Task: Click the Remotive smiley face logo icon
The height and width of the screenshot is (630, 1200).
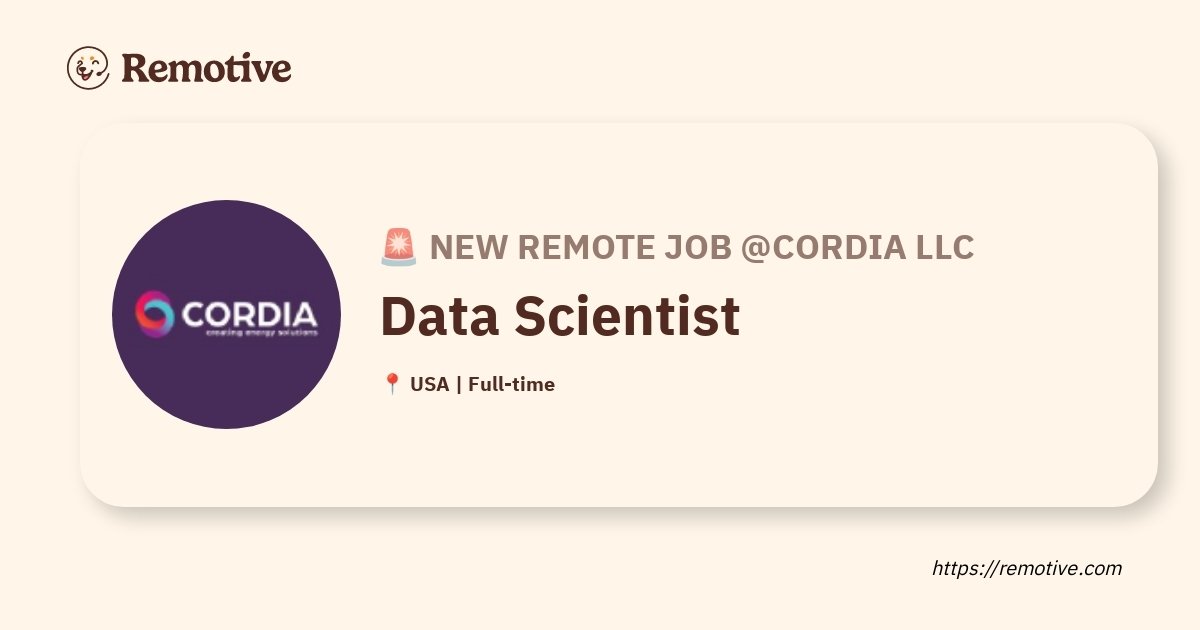Action: pos(88,68)
